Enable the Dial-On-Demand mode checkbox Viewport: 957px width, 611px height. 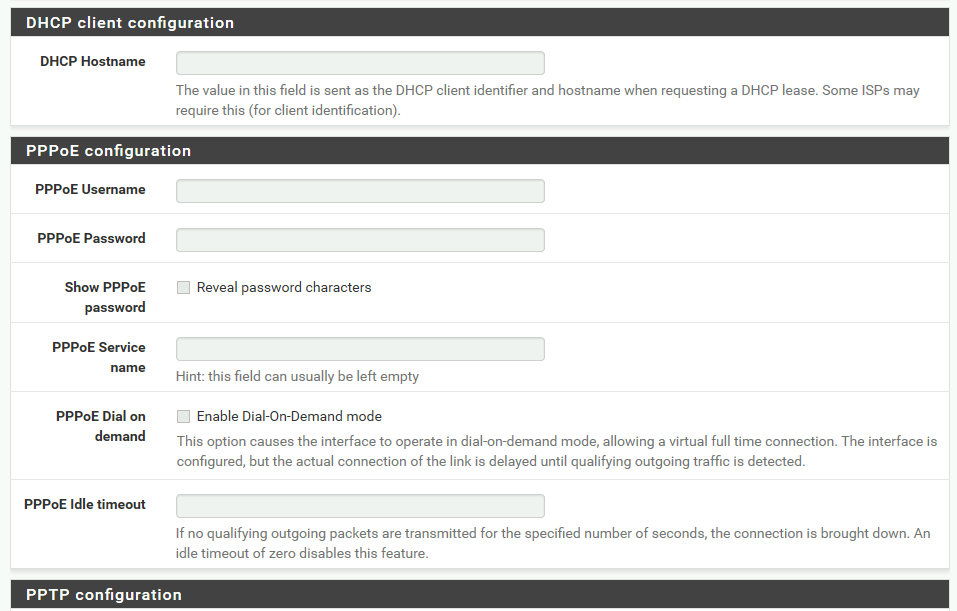click(x=183, y=416)
